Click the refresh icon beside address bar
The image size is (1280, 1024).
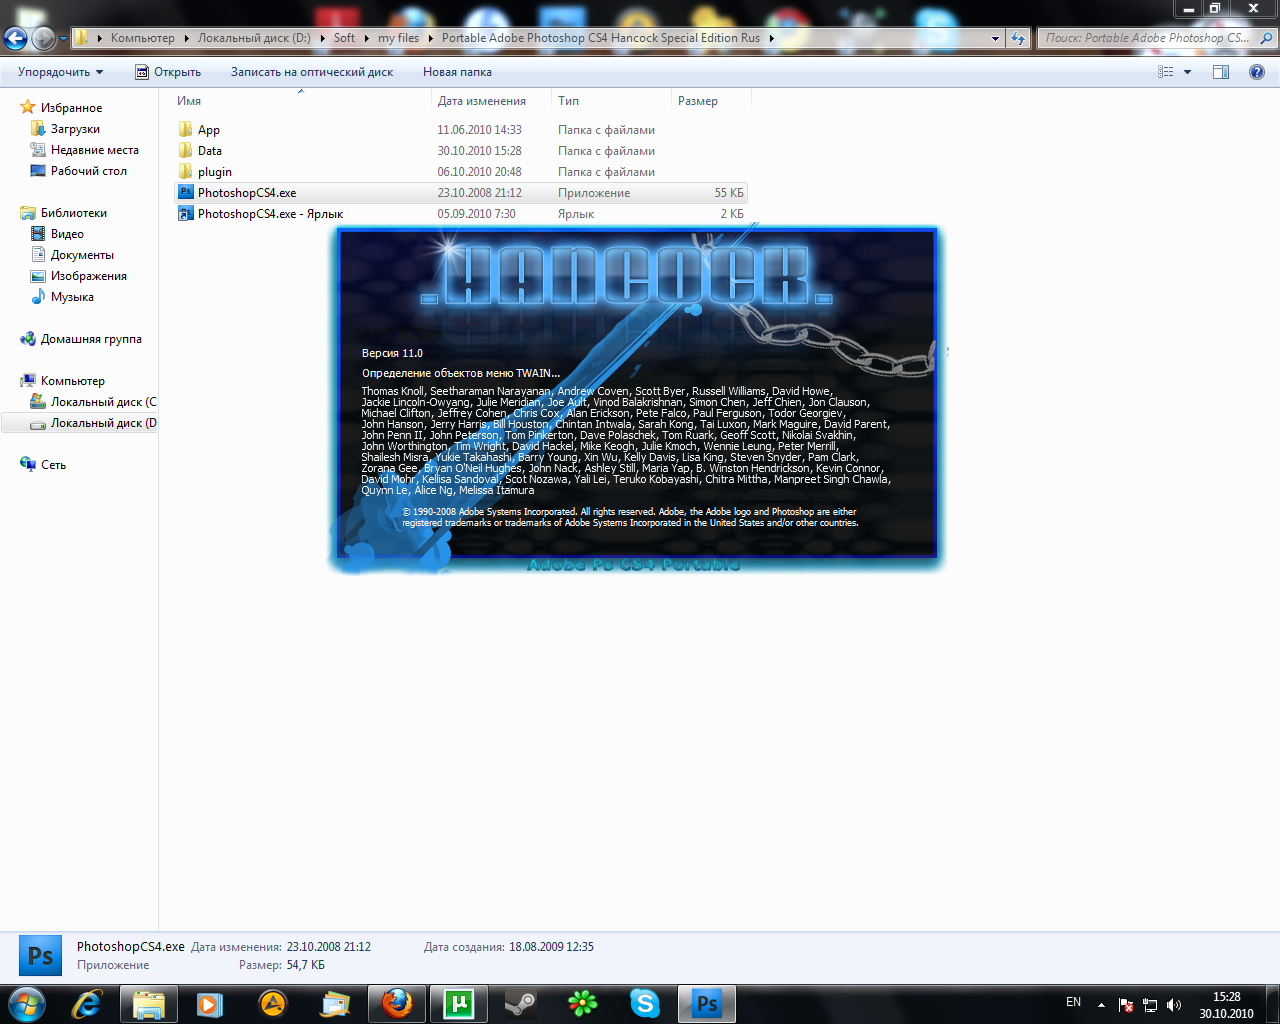pyautogui.click(x=1018, y=38)
